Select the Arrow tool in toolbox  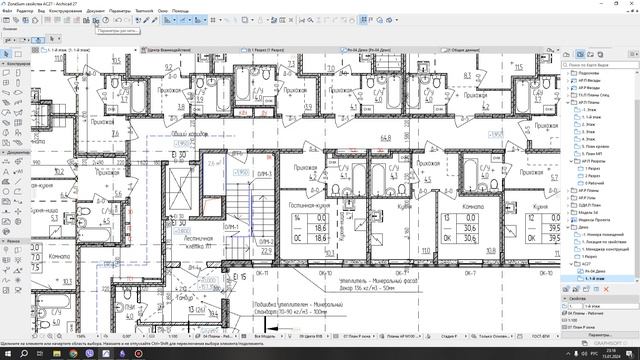click(x=6, y=54)
